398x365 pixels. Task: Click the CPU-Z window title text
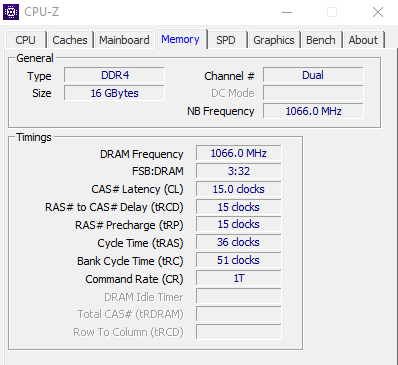tap(42, 12)
